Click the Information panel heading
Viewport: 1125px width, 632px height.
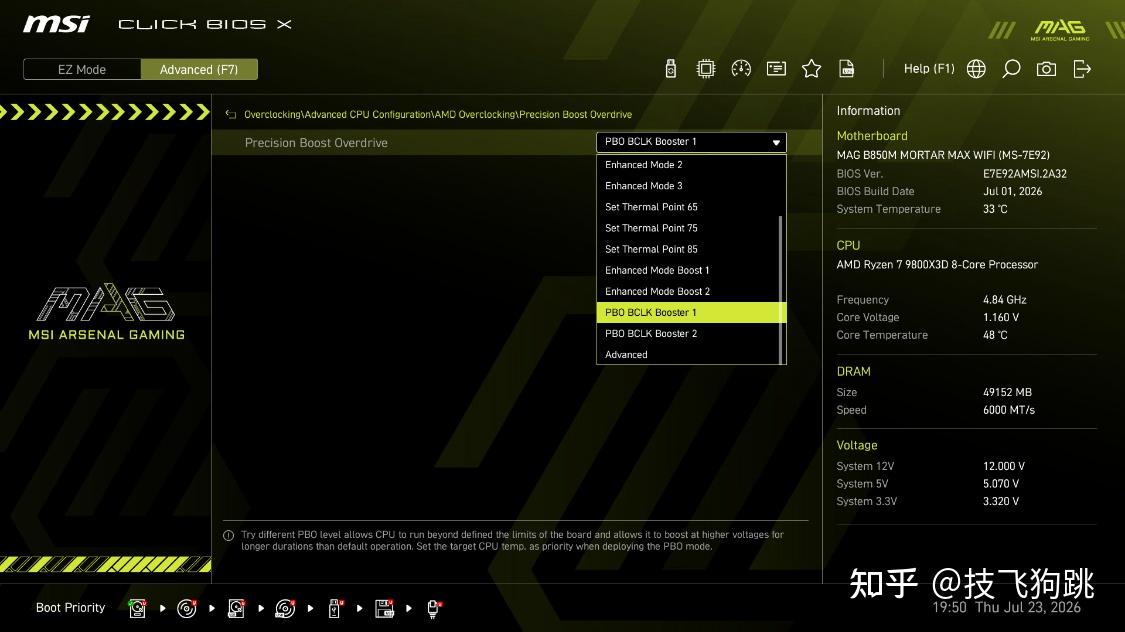(868, 110)
